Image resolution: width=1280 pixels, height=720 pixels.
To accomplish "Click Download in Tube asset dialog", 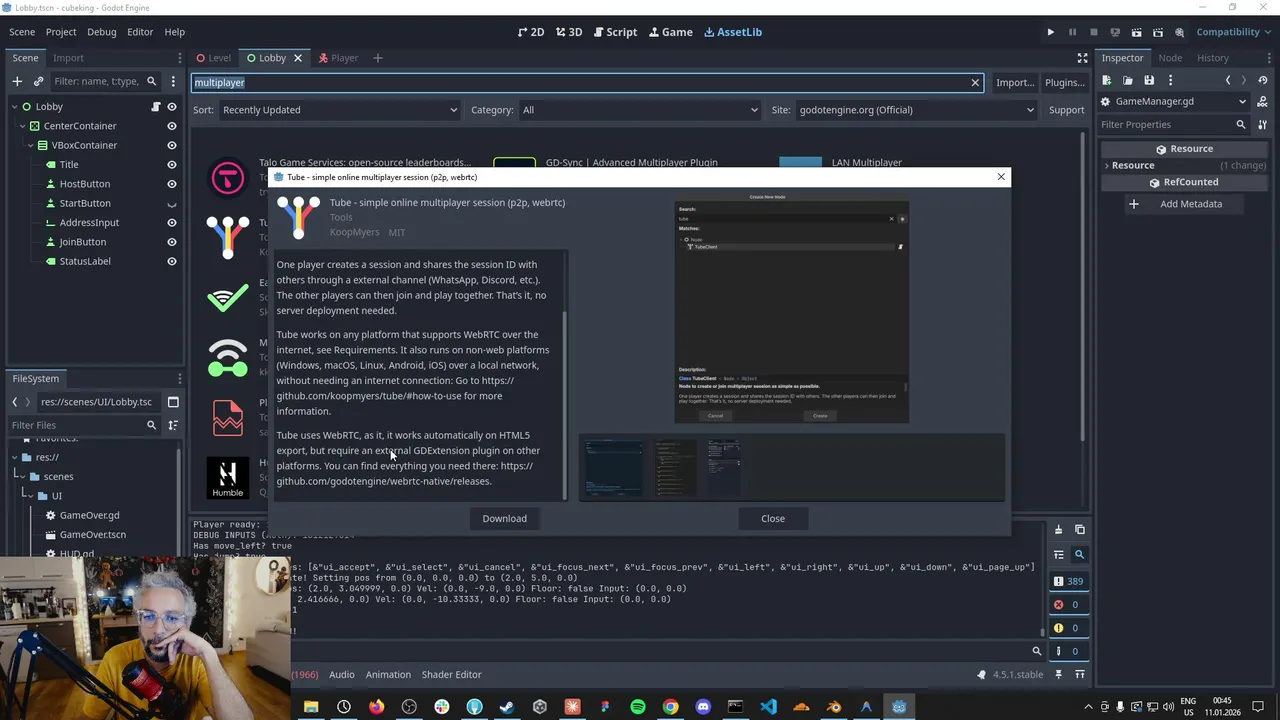I will (x=504, y=518).
